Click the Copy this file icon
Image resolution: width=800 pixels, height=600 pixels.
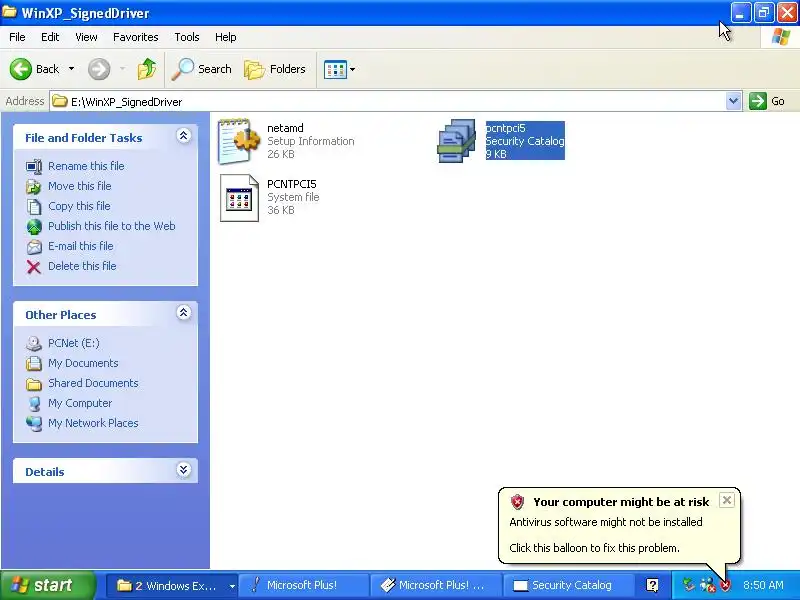pyautogui.click(x=34, y=207)
